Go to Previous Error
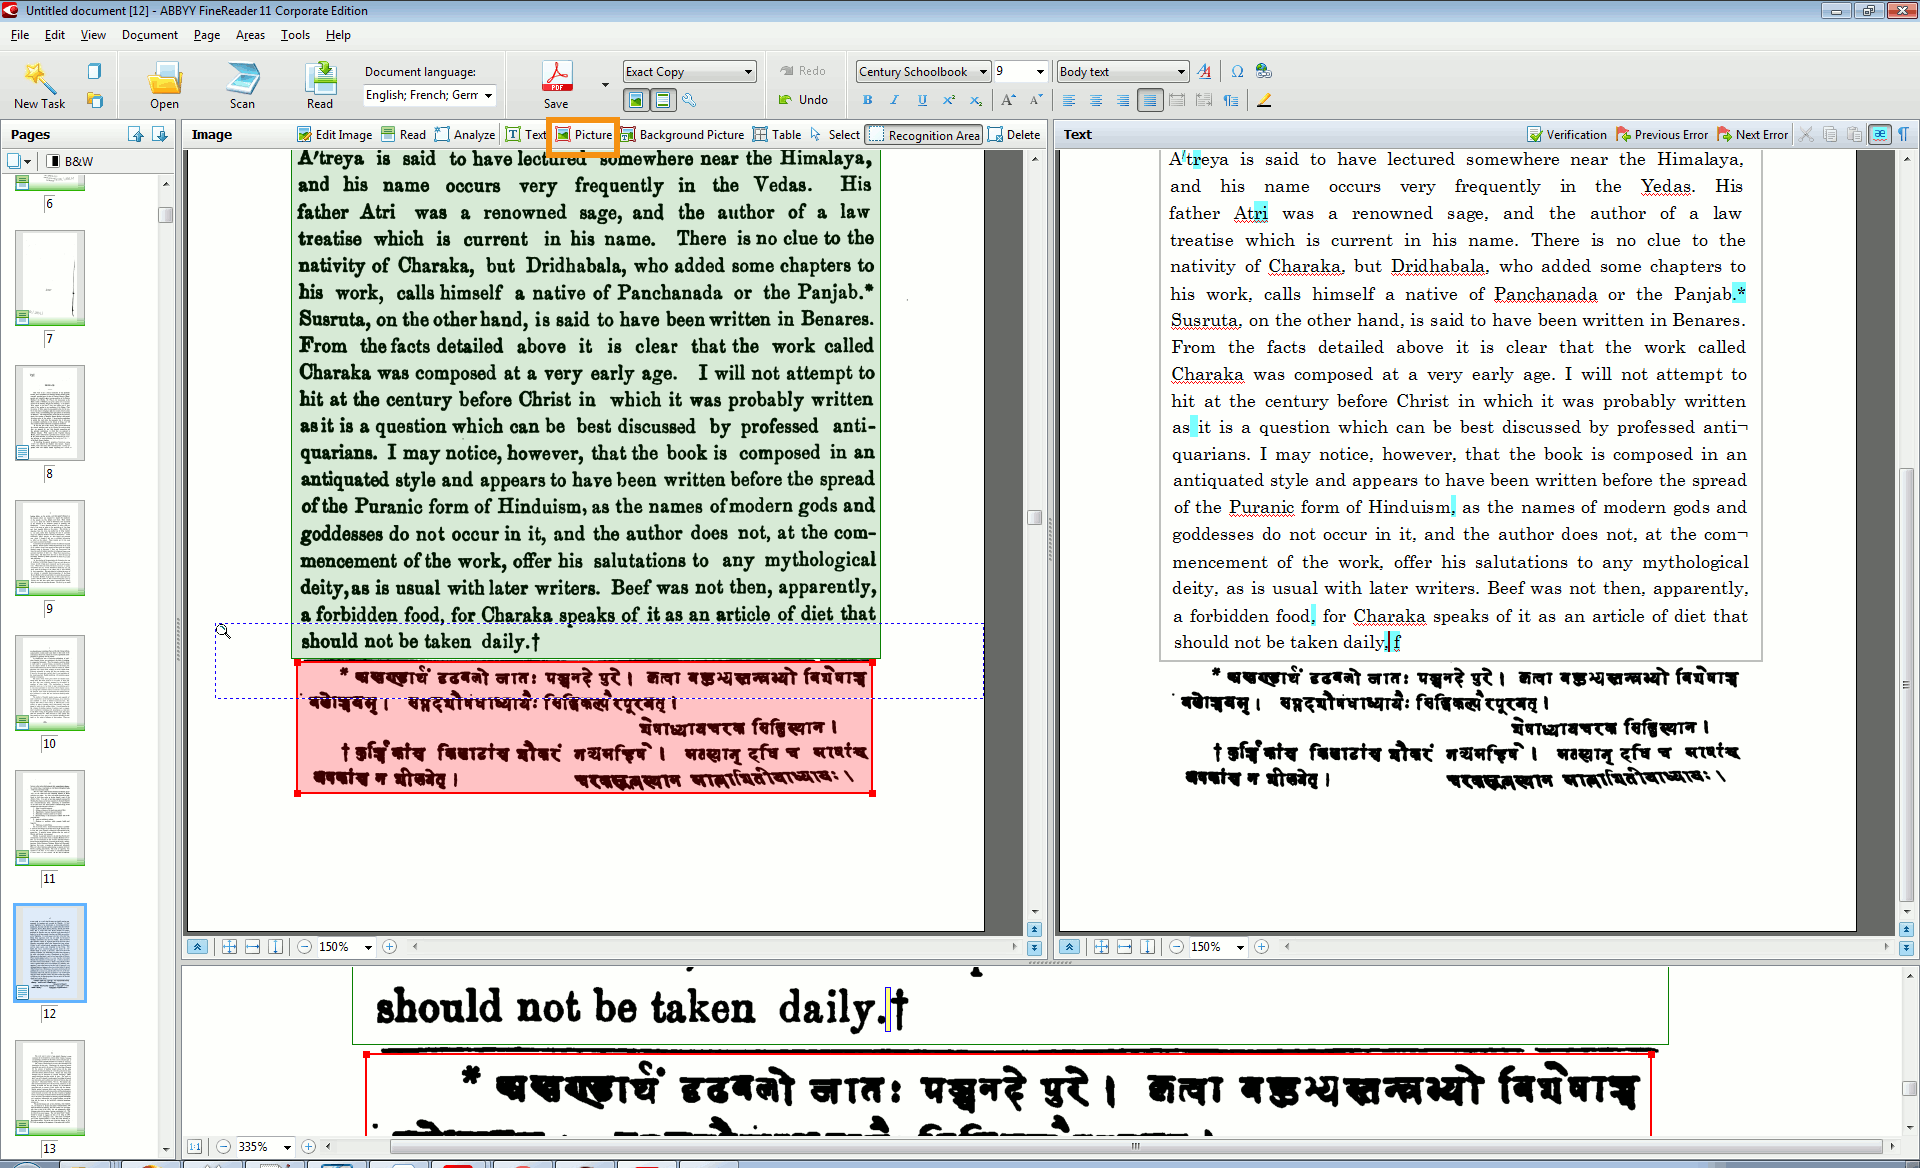This screenshot has height=1168, width=1920. tap(1662, 134)
